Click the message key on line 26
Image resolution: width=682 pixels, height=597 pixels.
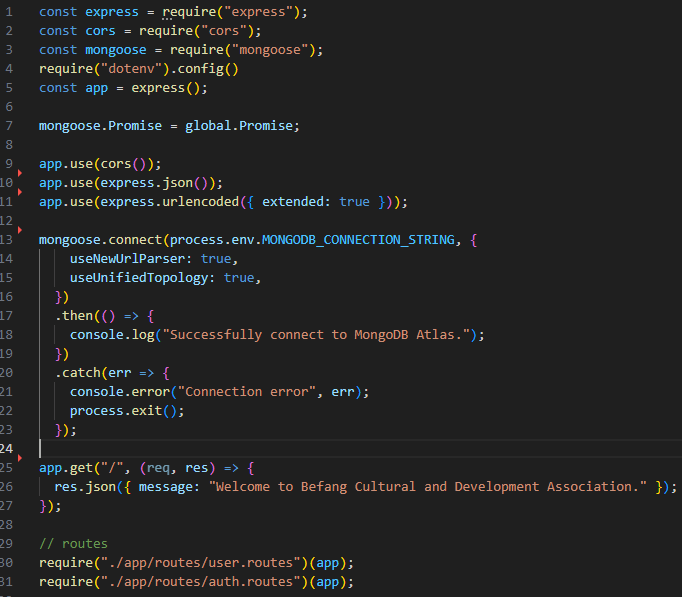(166, 487)
